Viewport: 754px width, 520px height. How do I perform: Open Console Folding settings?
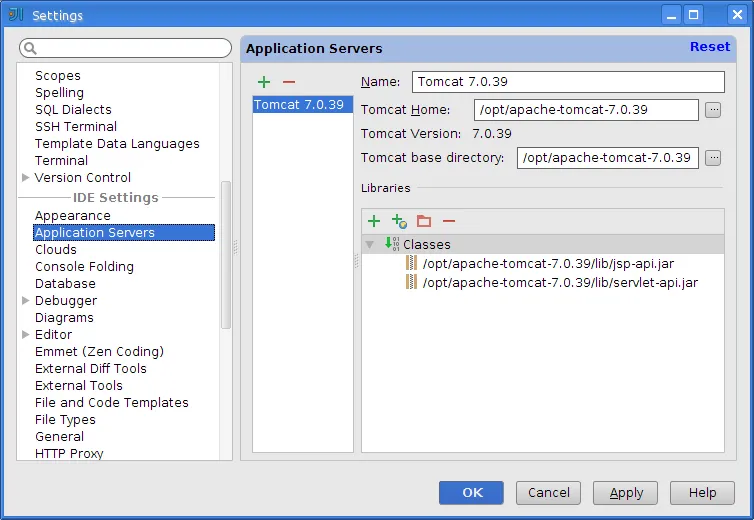click(84, 266)
